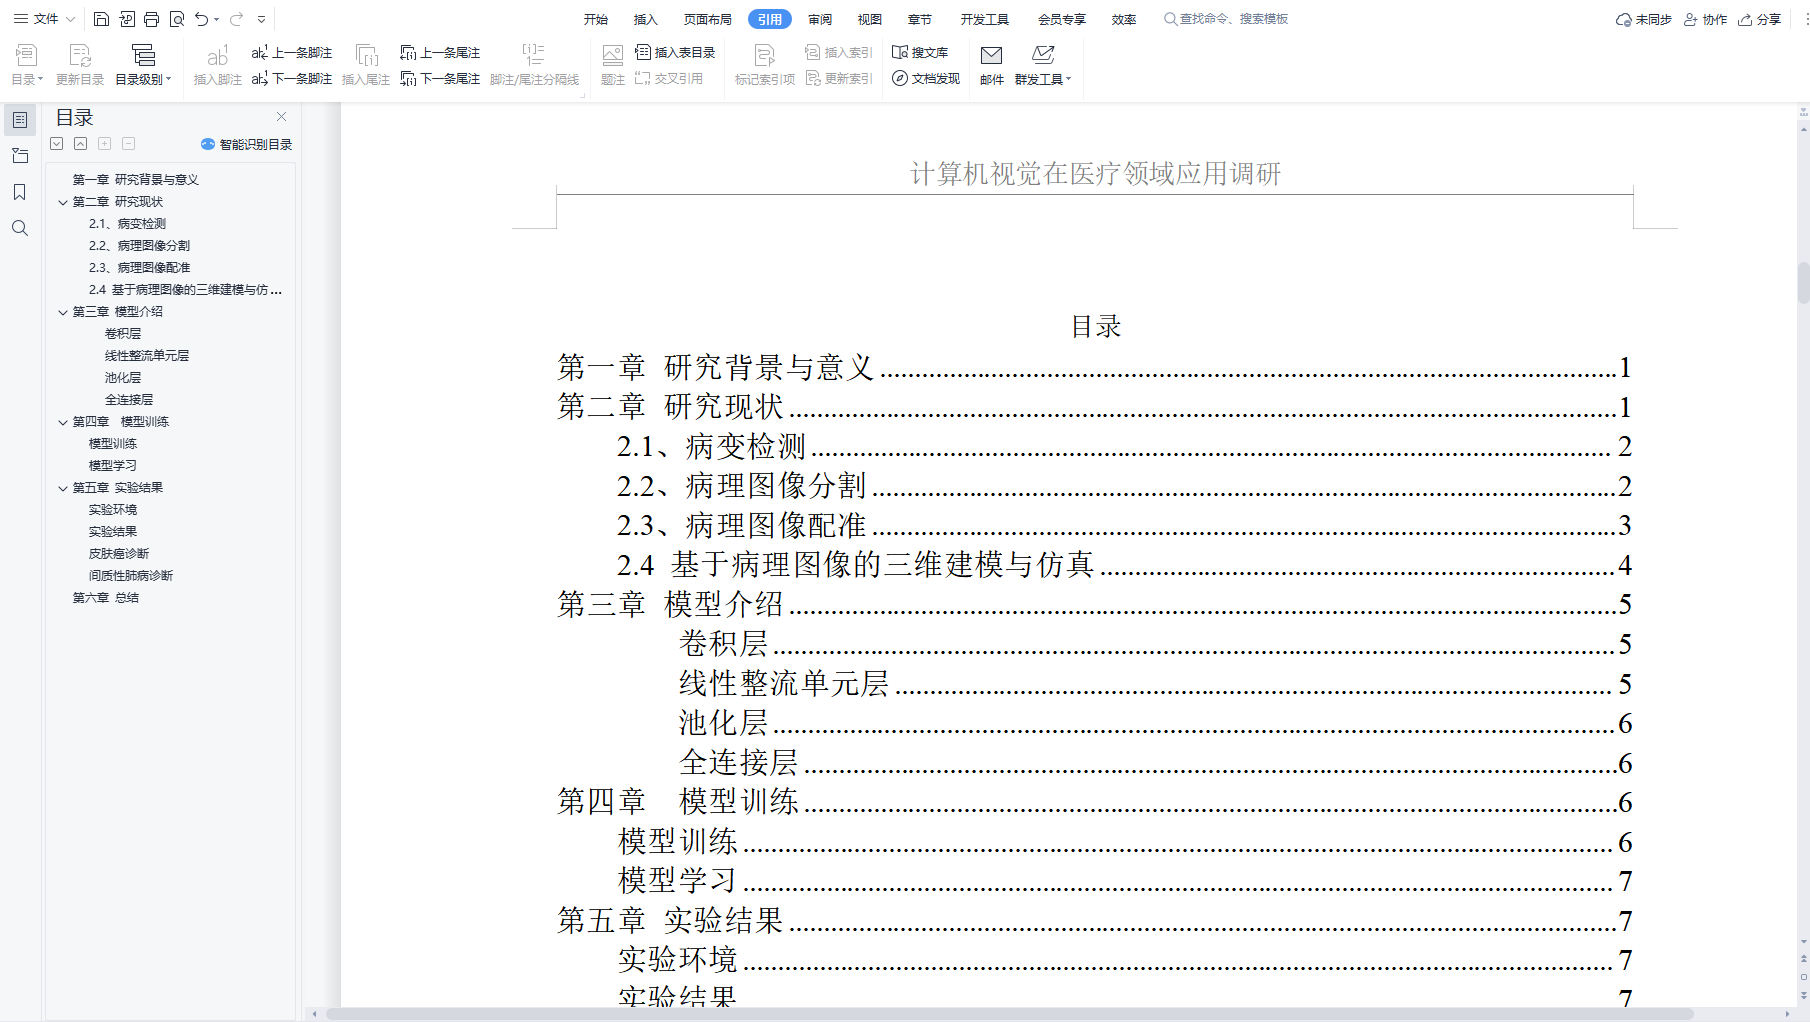Click the bookmark sidebar icon

pyautogui.click(x=19, y=192)
